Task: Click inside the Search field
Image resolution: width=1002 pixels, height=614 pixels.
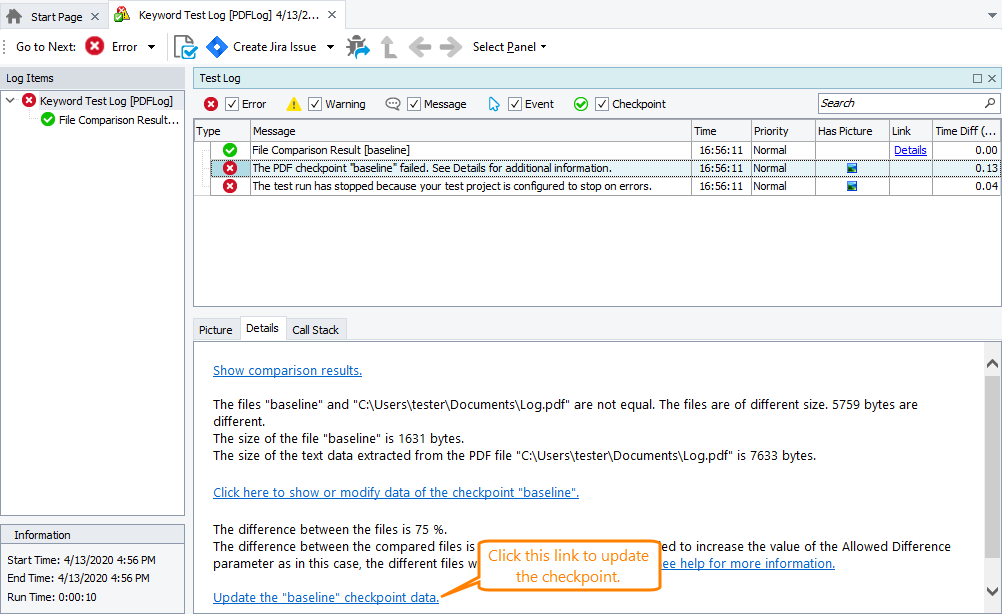Action: click(900, 103)
